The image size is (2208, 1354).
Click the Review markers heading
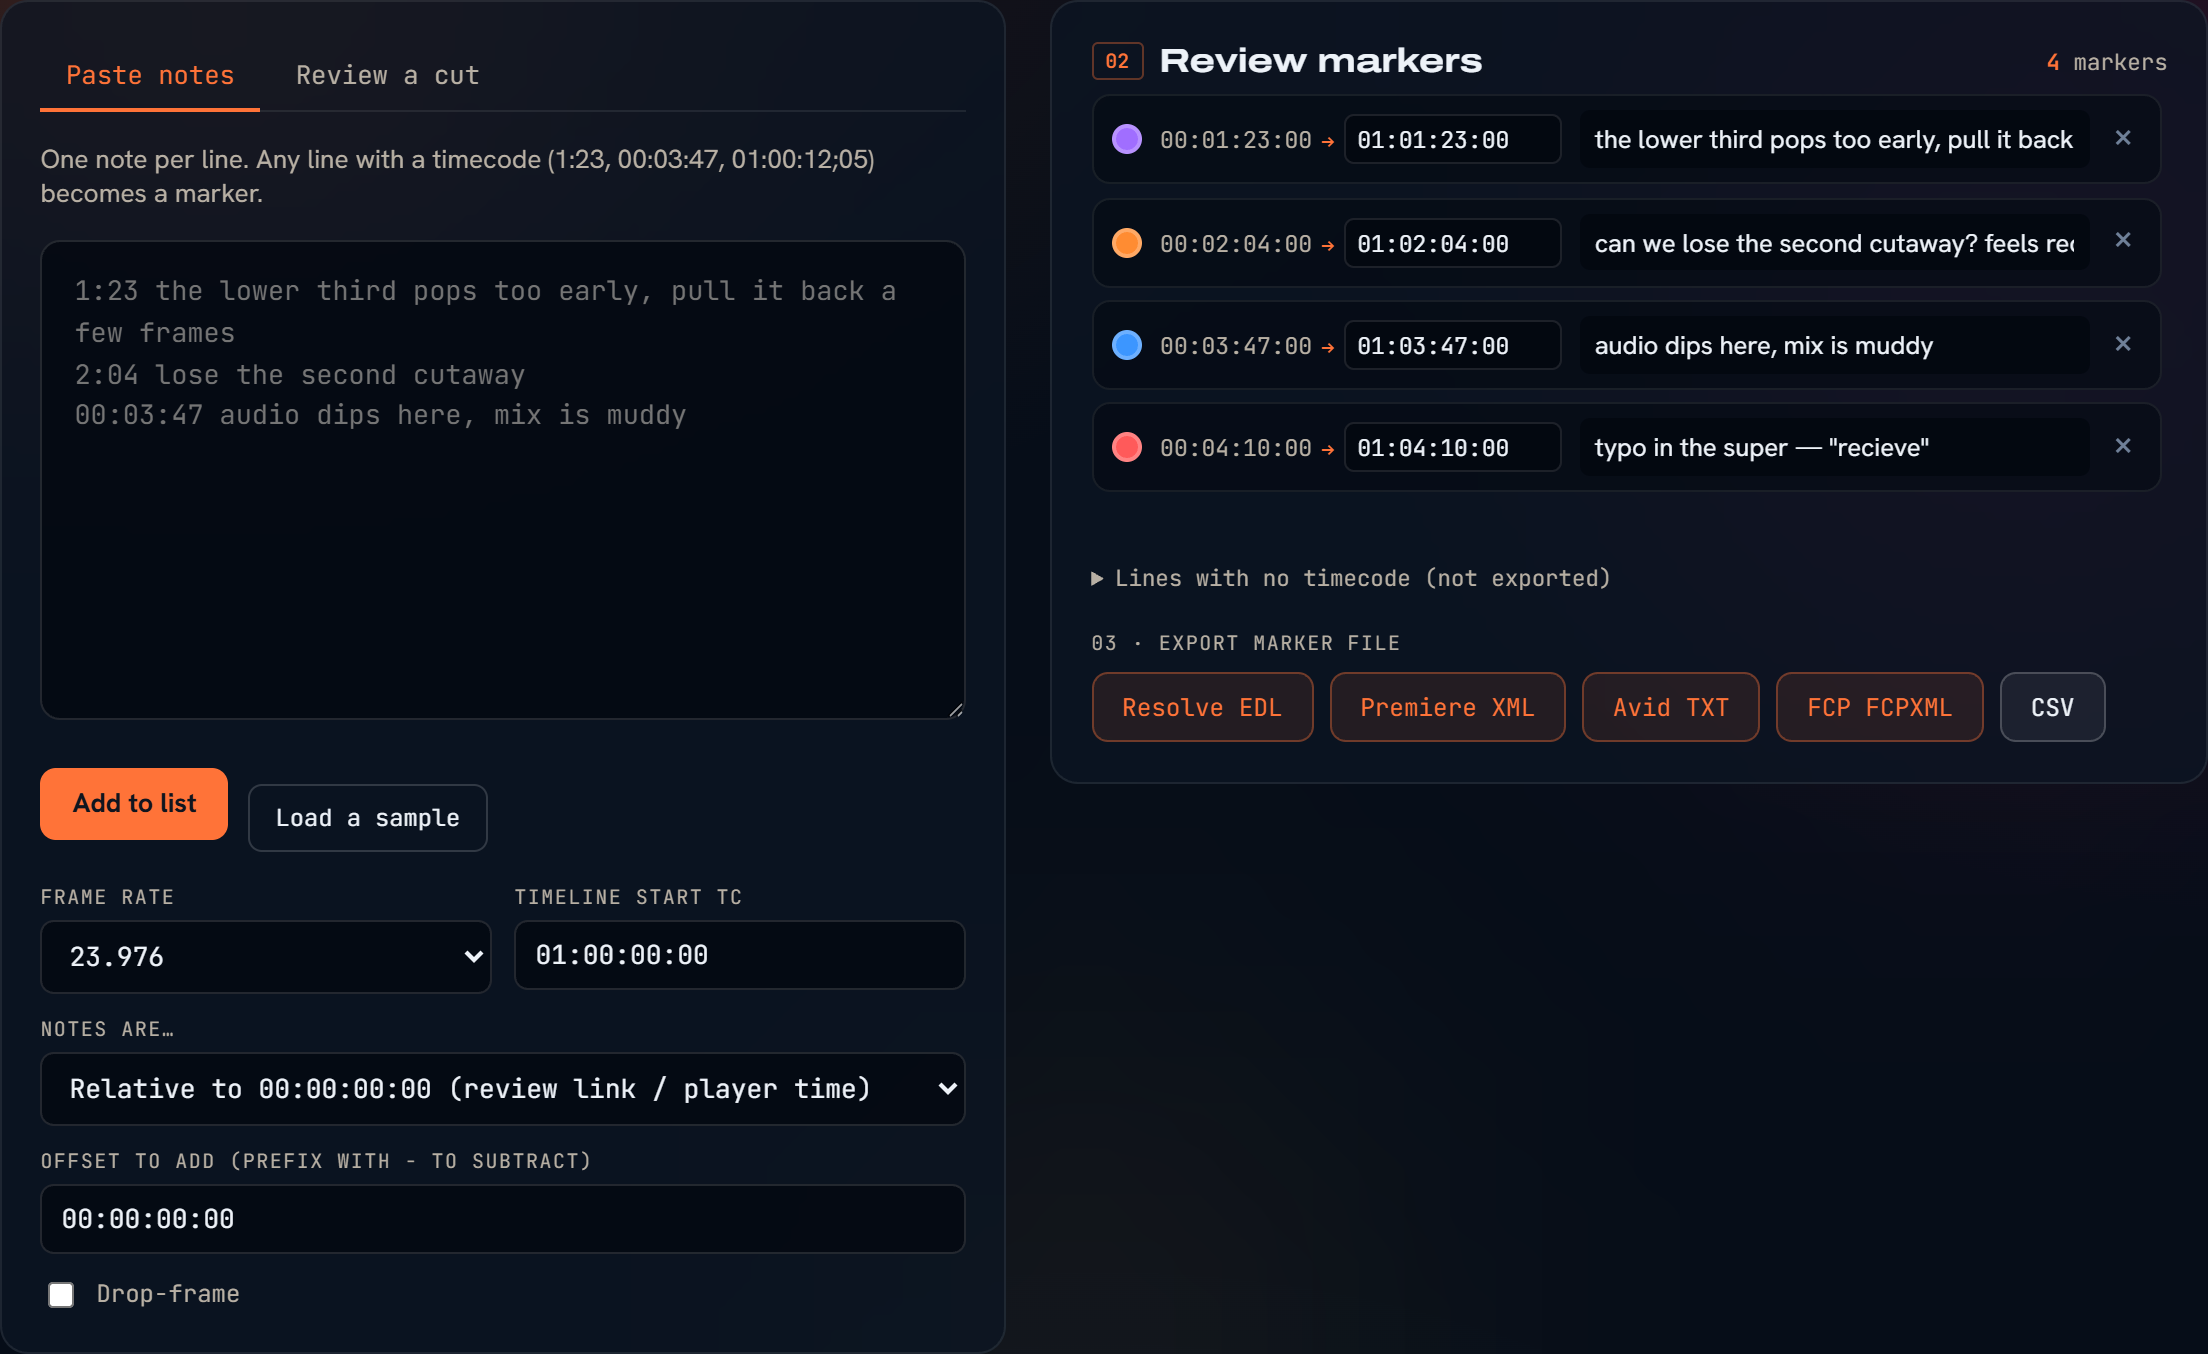click(x=1321, y=61)
